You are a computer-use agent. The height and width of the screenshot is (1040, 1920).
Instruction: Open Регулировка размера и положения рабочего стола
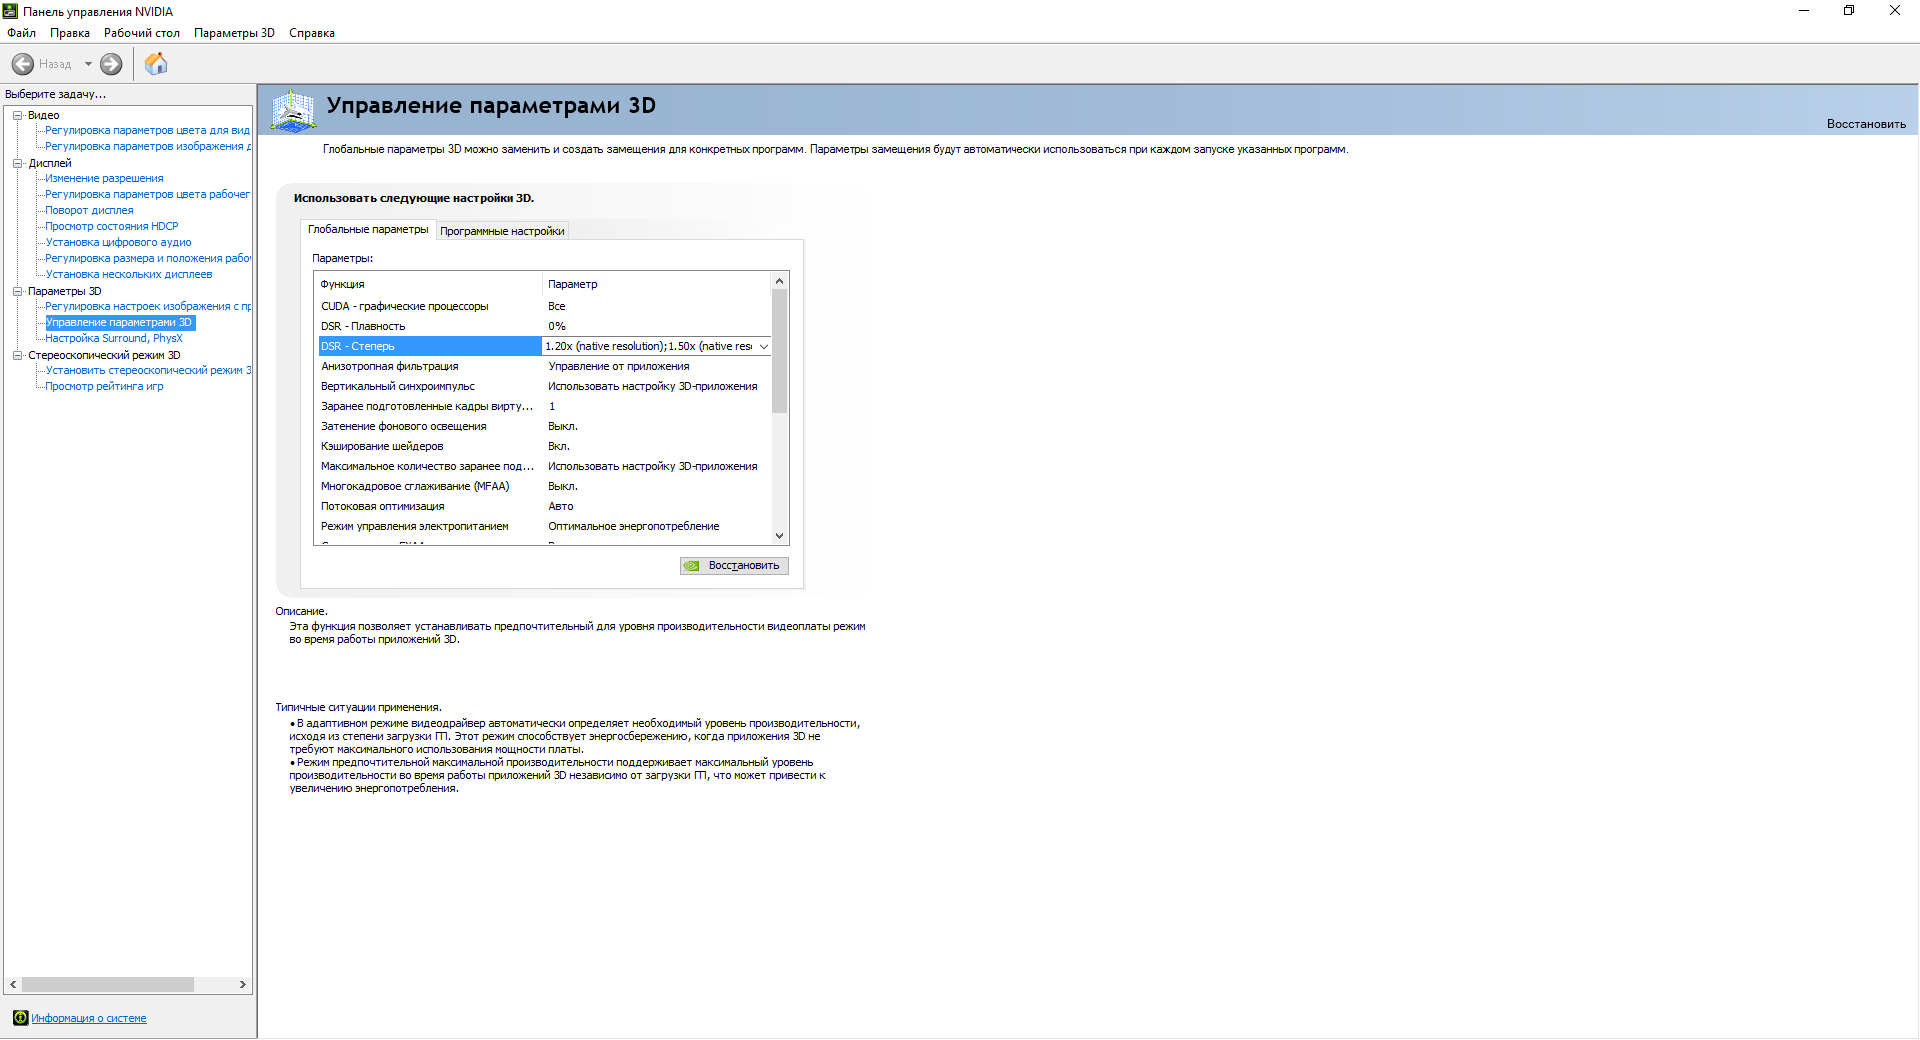[x=148, y=258]
